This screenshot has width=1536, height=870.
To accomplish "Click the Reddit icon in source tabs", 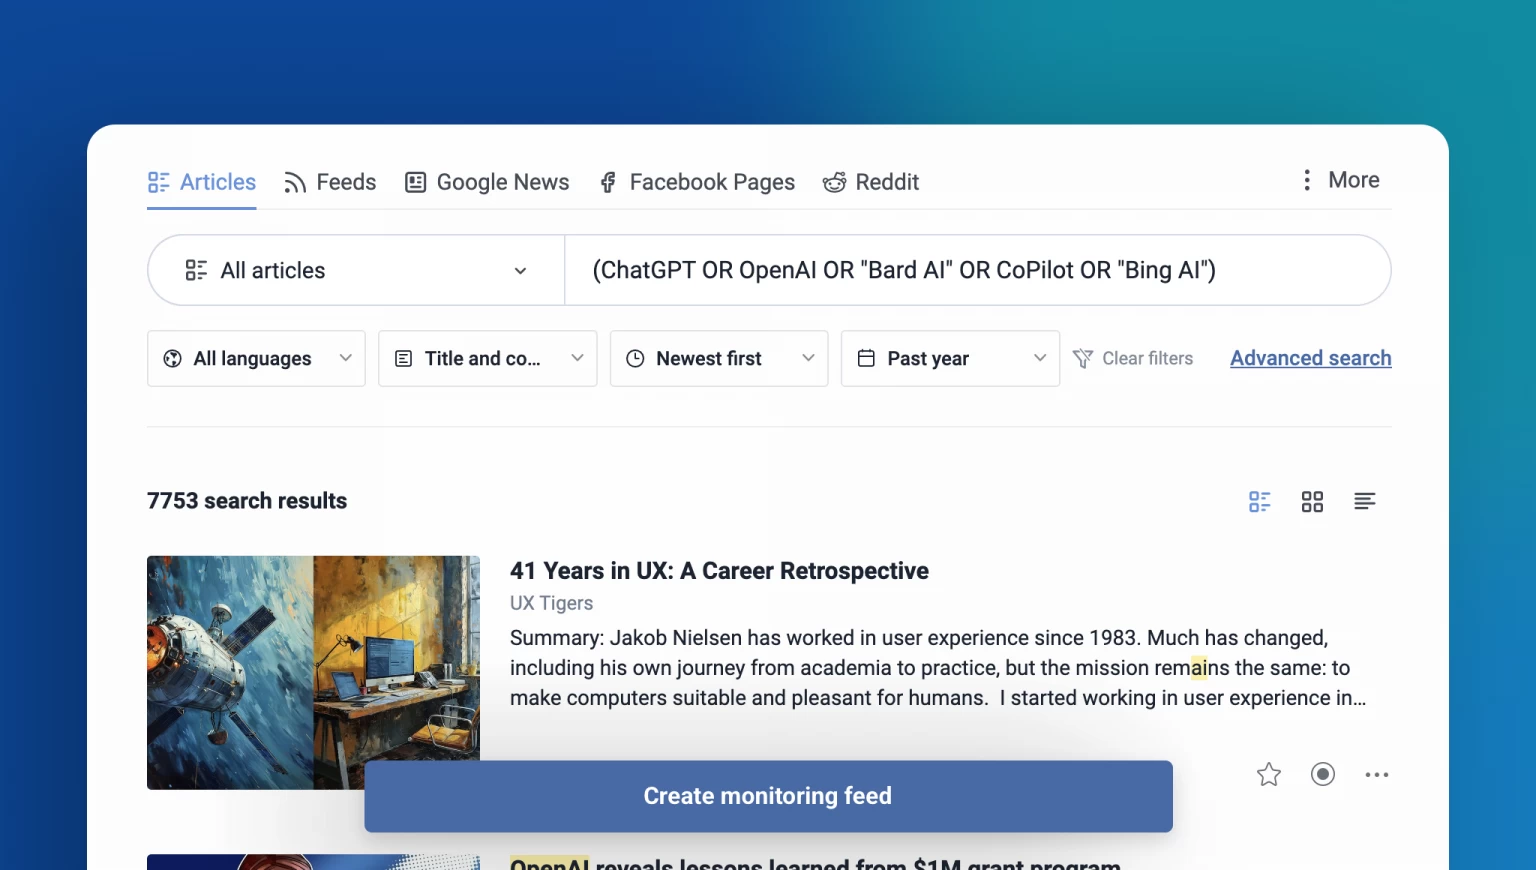I will point(834,183).
